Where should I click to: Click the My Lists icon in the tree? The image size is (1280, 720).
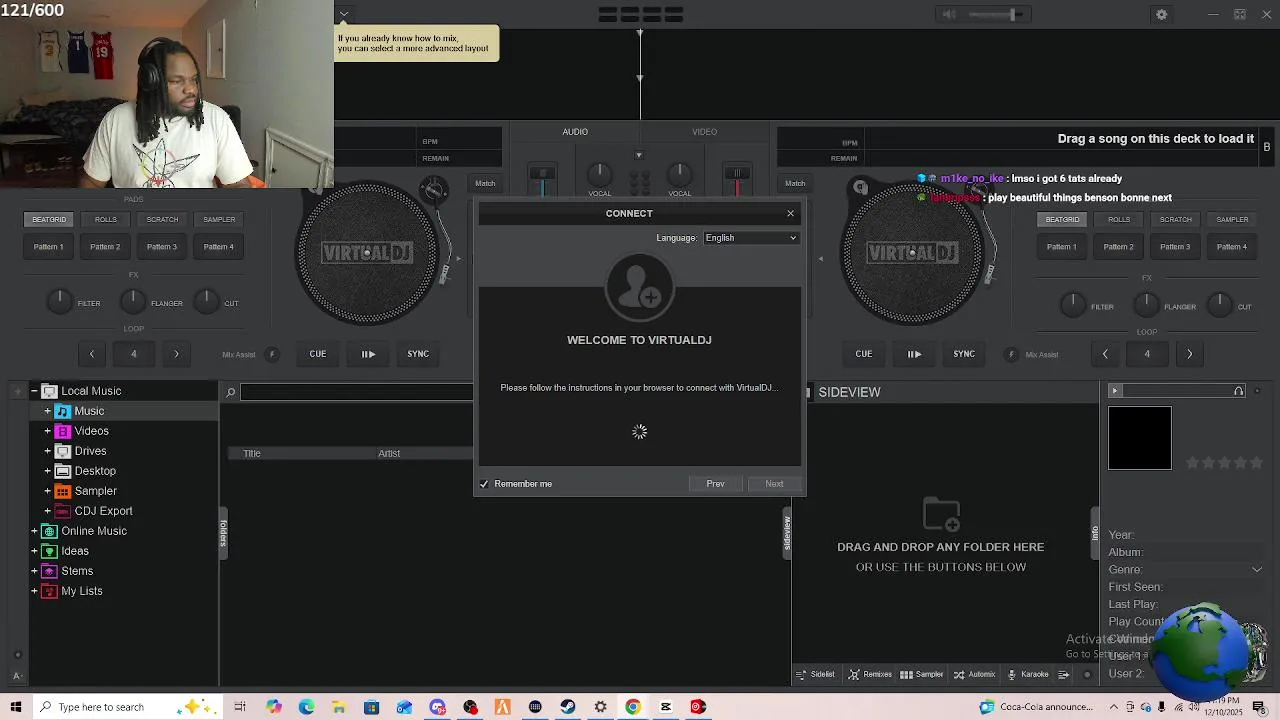[x=49, y=591]
